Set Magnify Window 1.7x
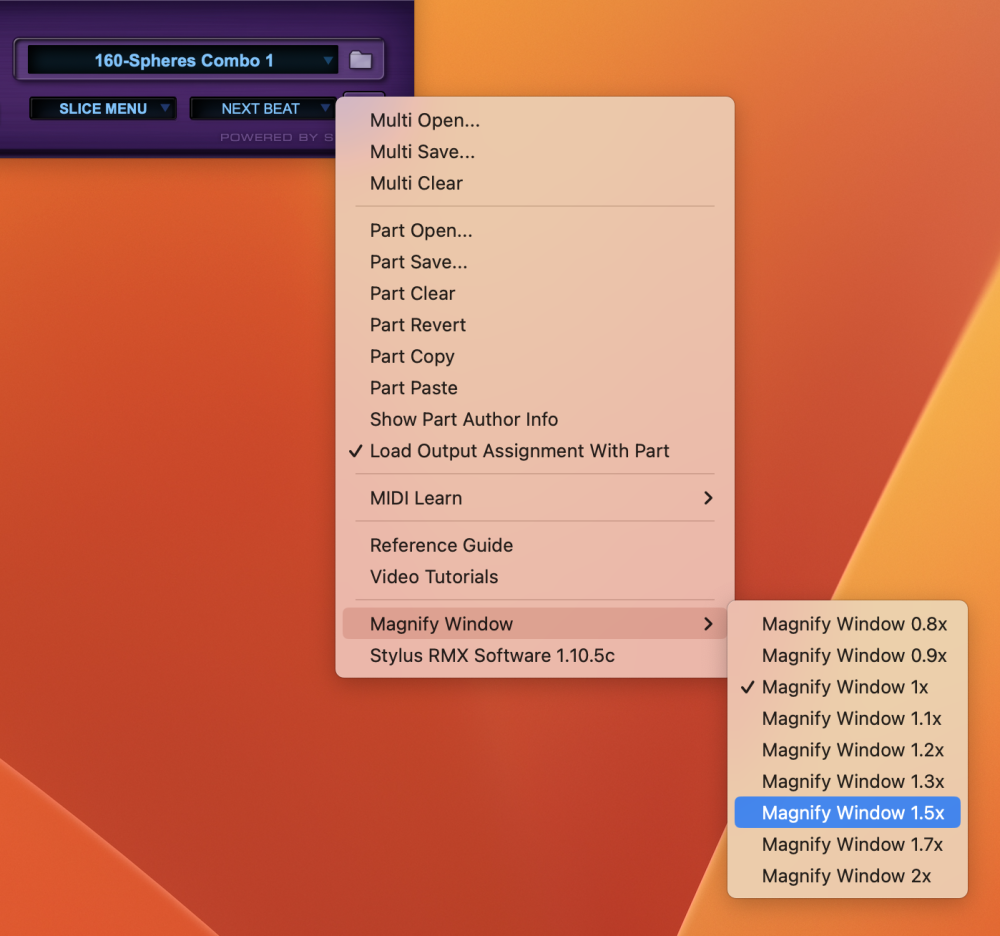Image resolution: width=1000 pixels, height=936 pixels. pyautogui.click(x=847, y=844)
